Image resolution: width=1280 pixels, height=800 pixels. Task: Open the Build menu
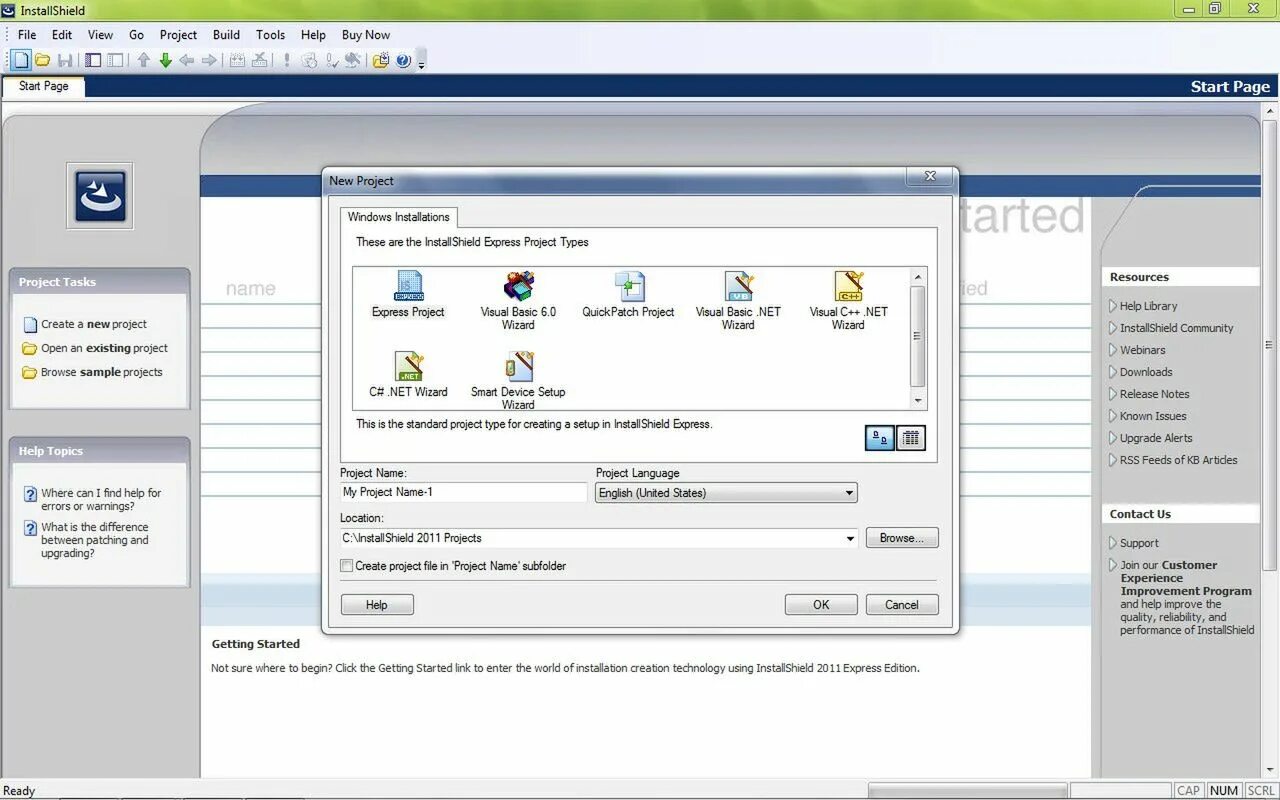(x=226, y=34)
